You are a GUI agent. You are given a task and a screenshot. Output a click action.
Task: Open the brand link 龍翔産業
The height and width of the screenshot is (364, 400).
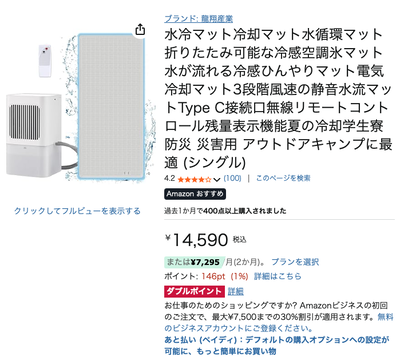199,19
